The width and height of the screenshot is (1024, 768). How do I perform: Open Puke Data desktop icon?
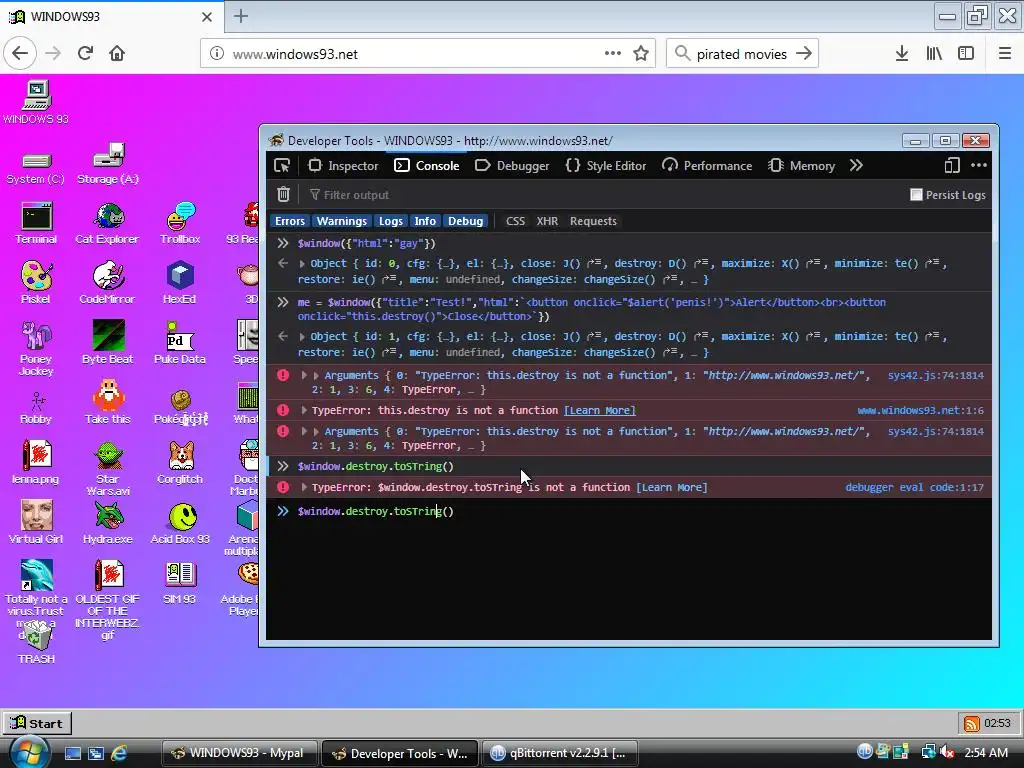pos(180,343)
